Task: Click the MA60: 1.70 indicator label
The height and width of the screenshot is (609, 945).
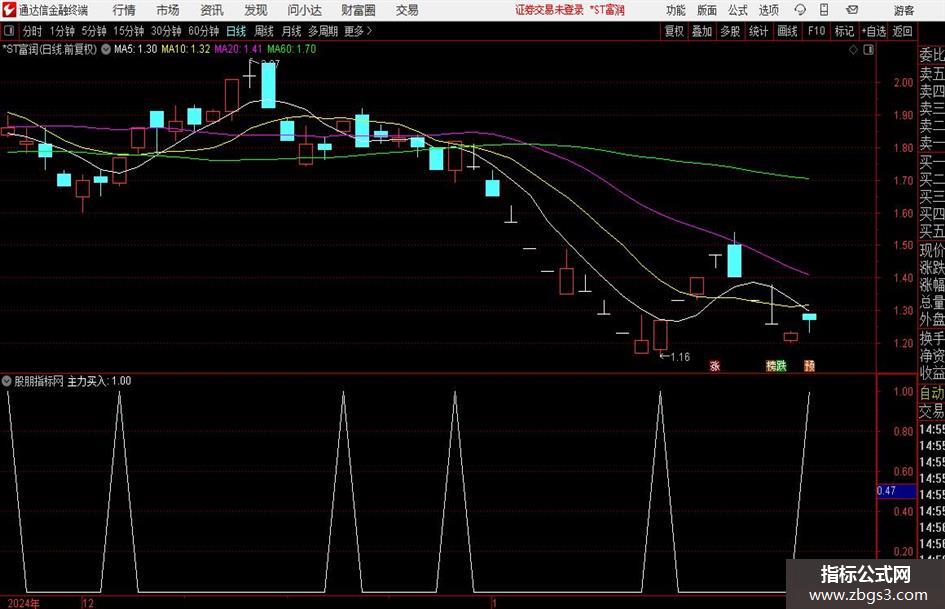Action: coord(292,49)
